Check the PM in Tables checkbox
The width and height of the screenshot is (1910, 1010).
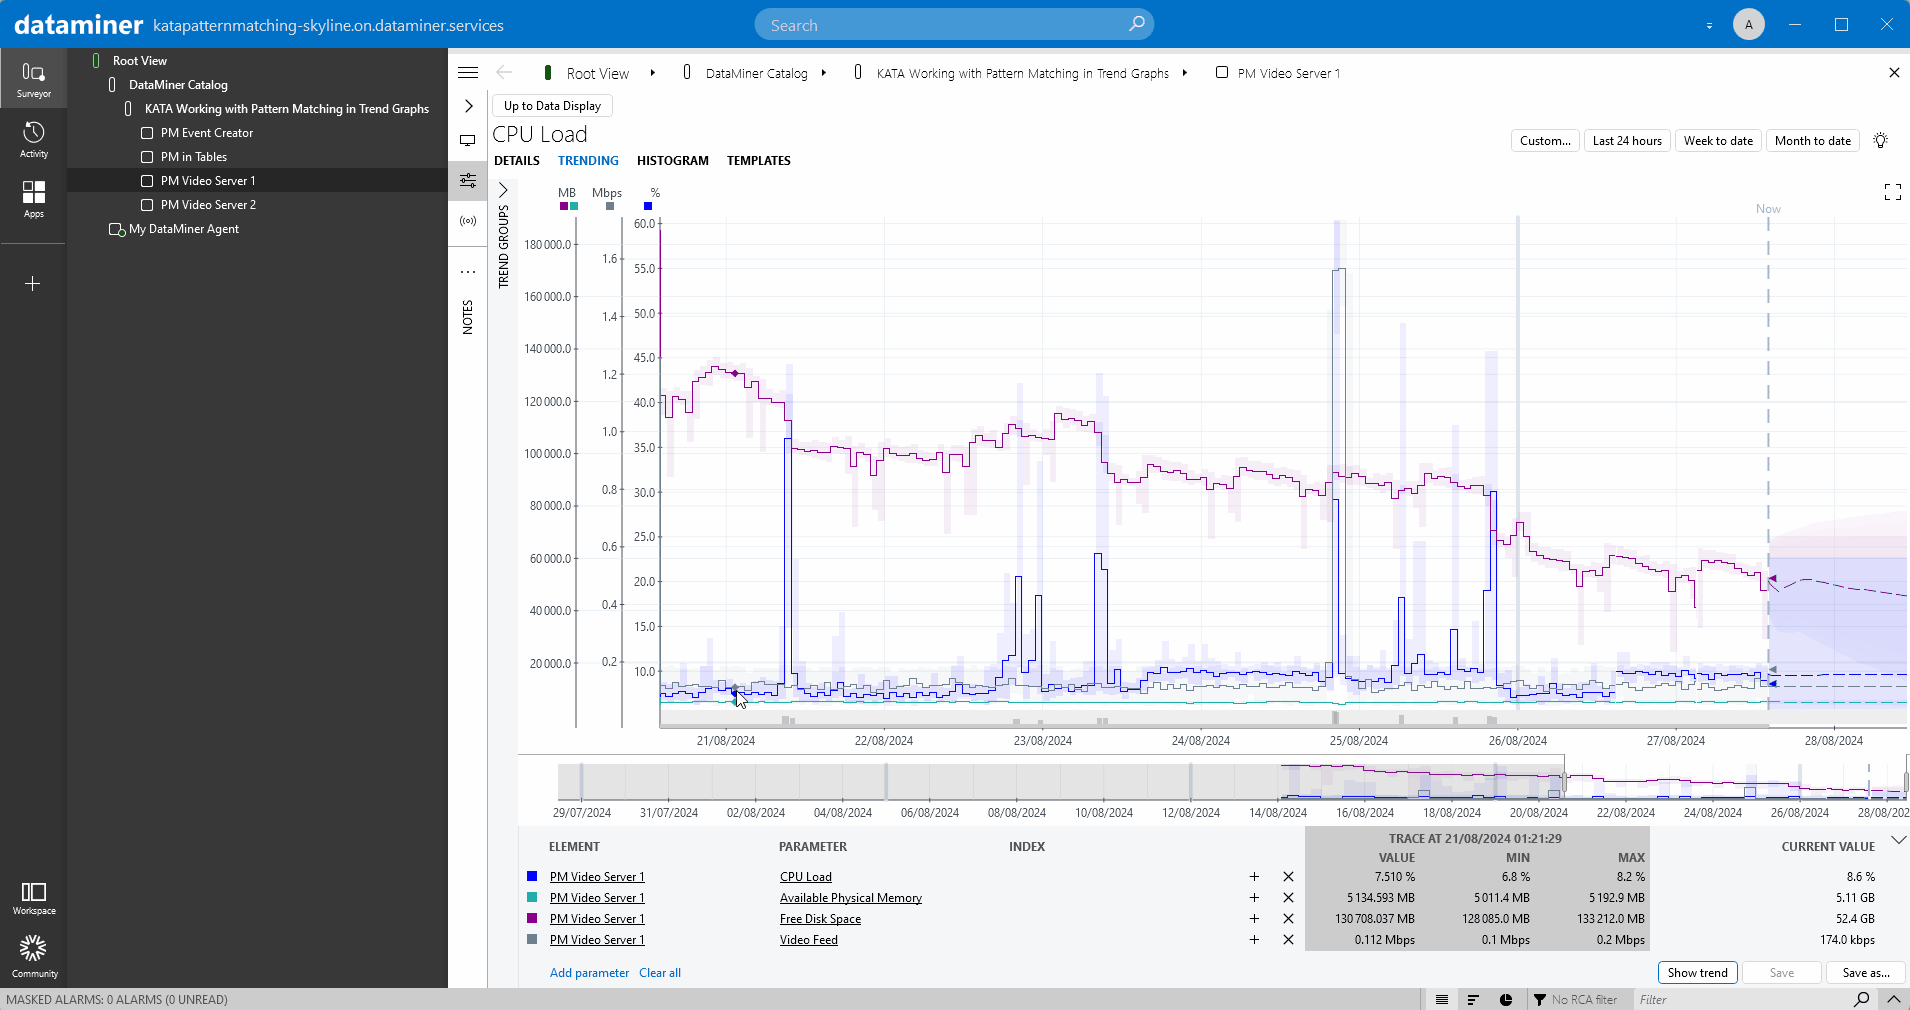[x=146, y=156]
